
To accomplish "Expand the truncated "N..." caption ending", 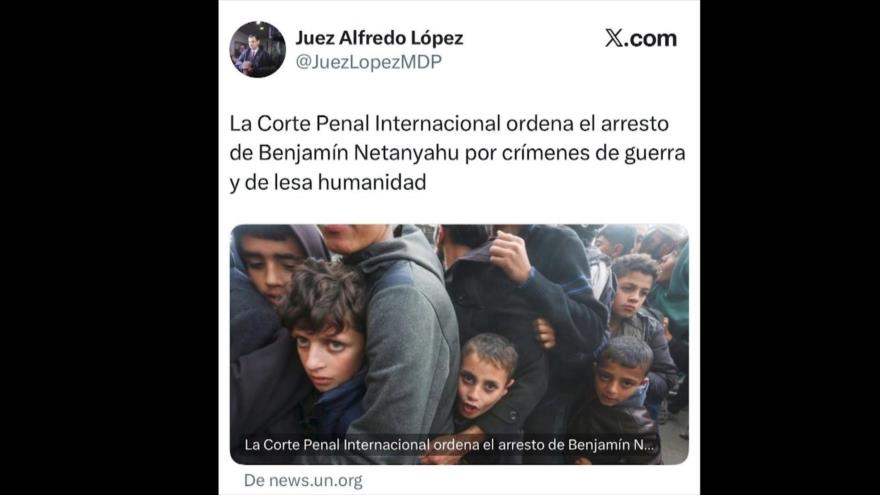I will [643, 445].
